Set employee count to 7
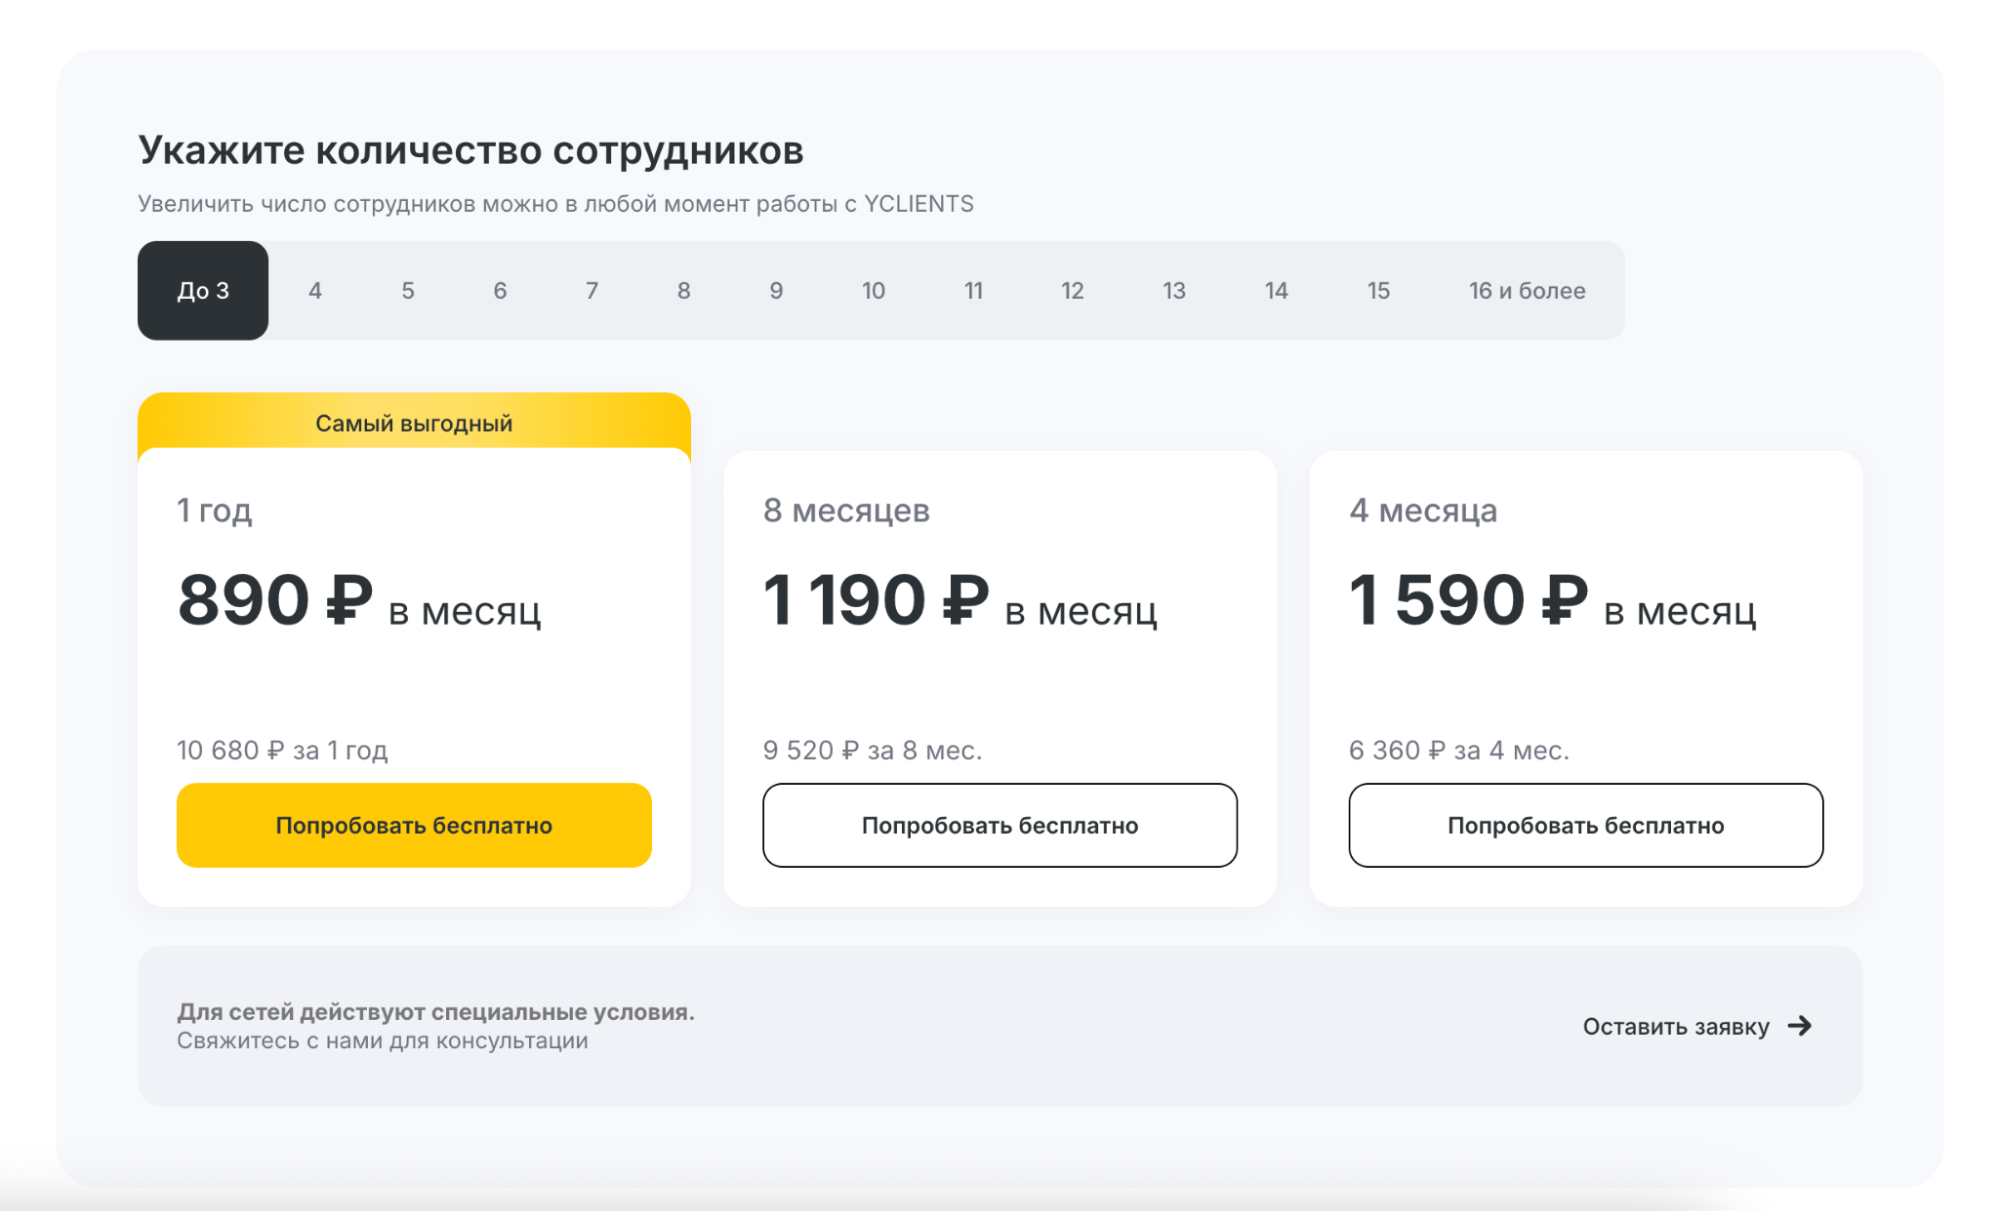The width and height of the screenshot is (1999, 1212). (x=592, y=291)
